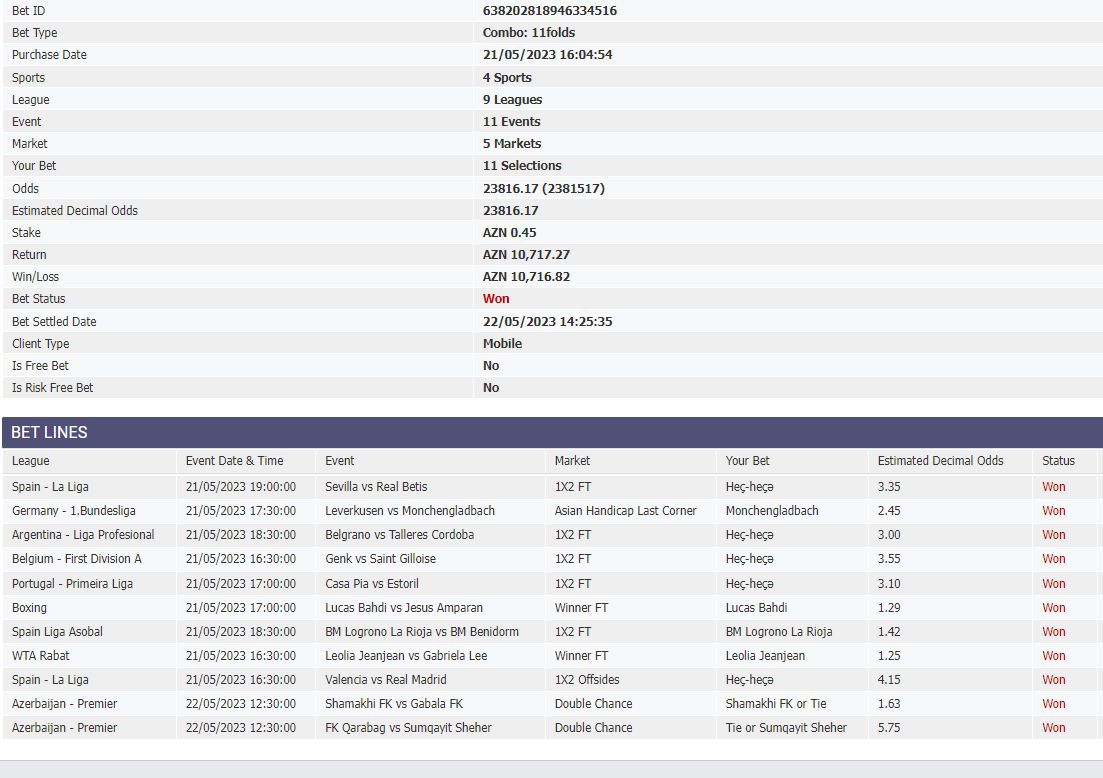Click the Lucas Bahdi vs Jesus Amparan event
1103x778 pixels.
403,608
